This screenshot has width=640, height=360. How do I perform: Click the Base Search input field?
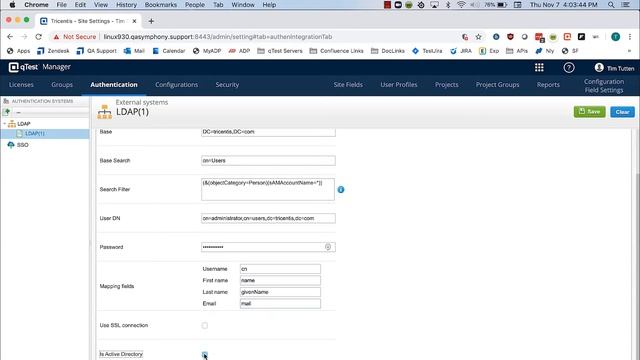[268, 160]
